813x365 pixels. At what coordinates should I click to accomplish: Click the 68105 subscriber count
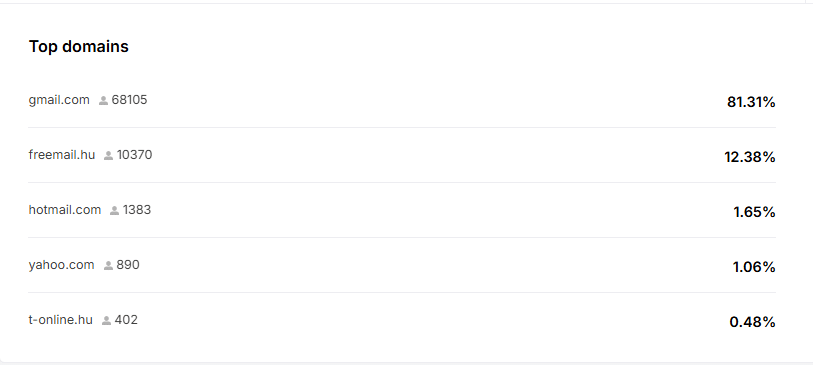pyautogui.click(x=130, y=100)
